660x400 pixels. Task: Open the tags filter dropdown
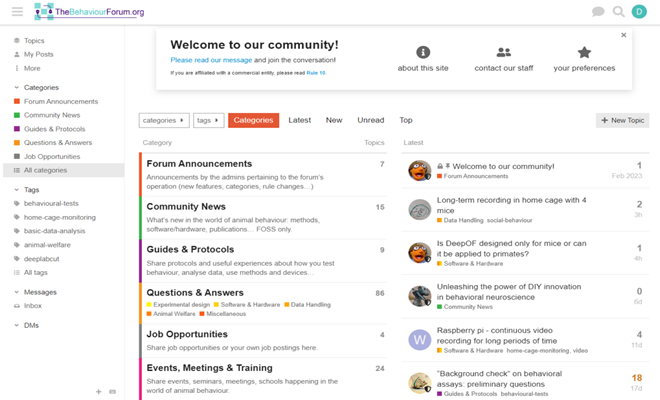(x=208, y=120)
